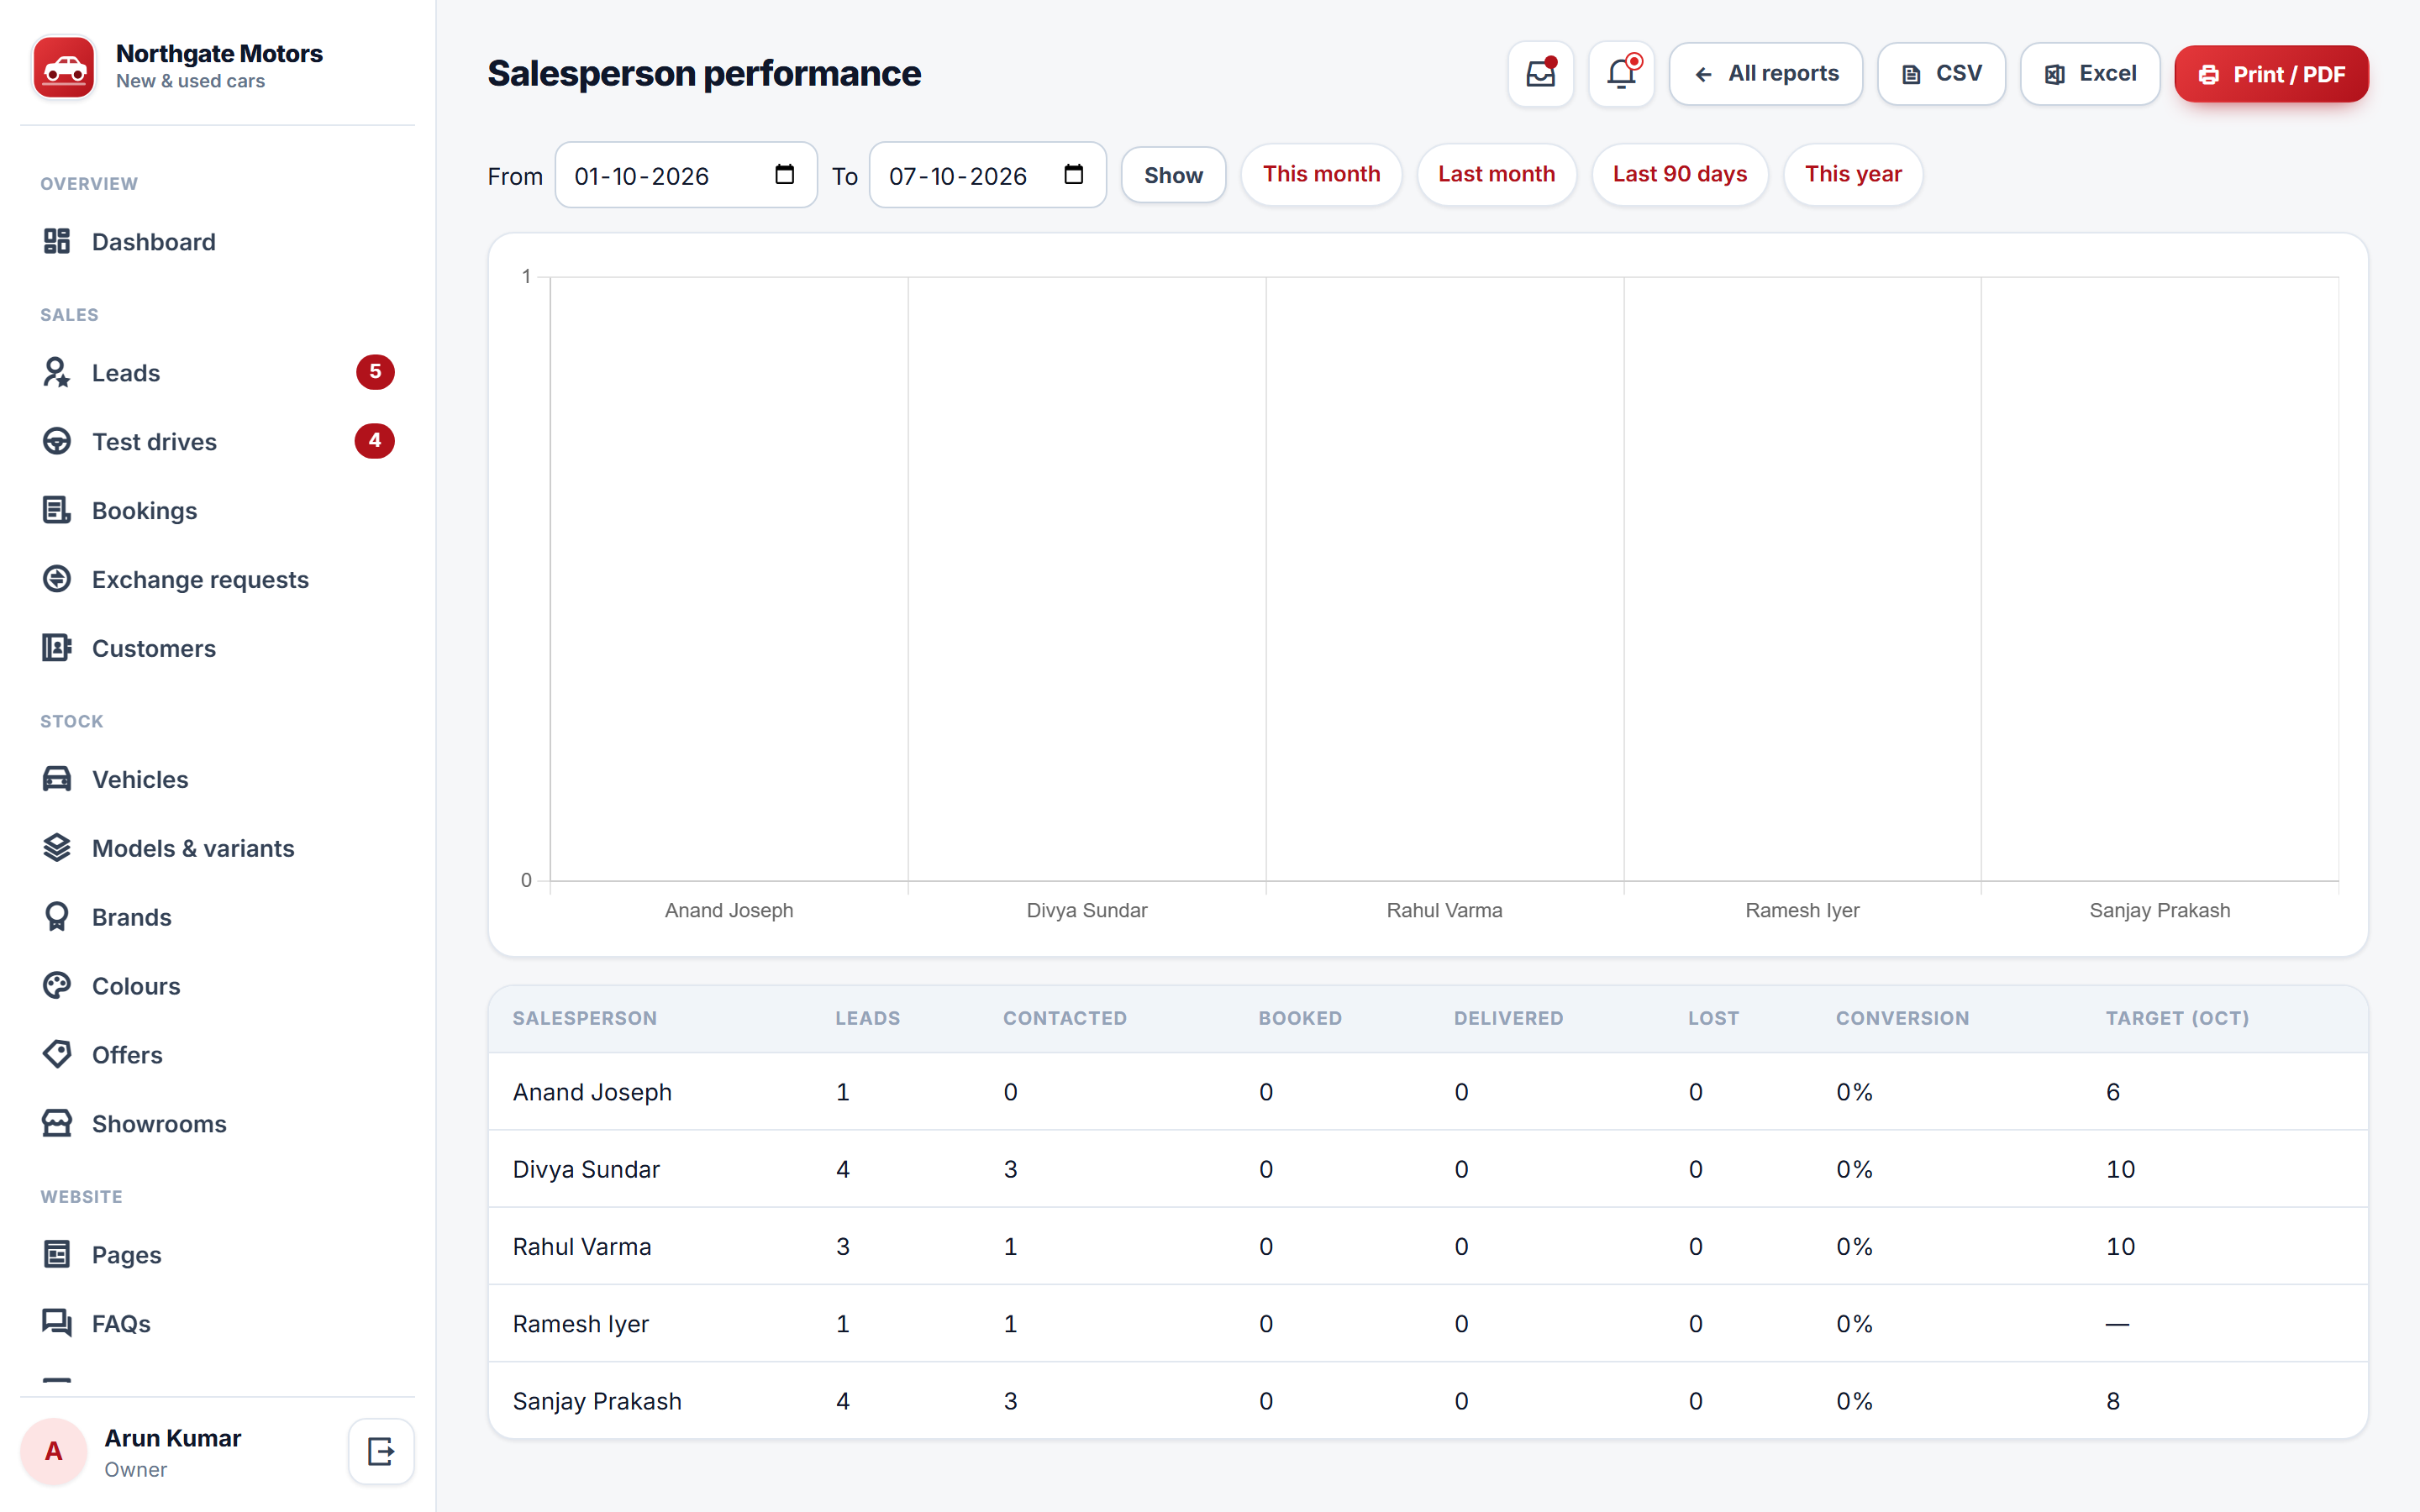
Task: Click the Leads person-star icon
Action: [57, 372]
